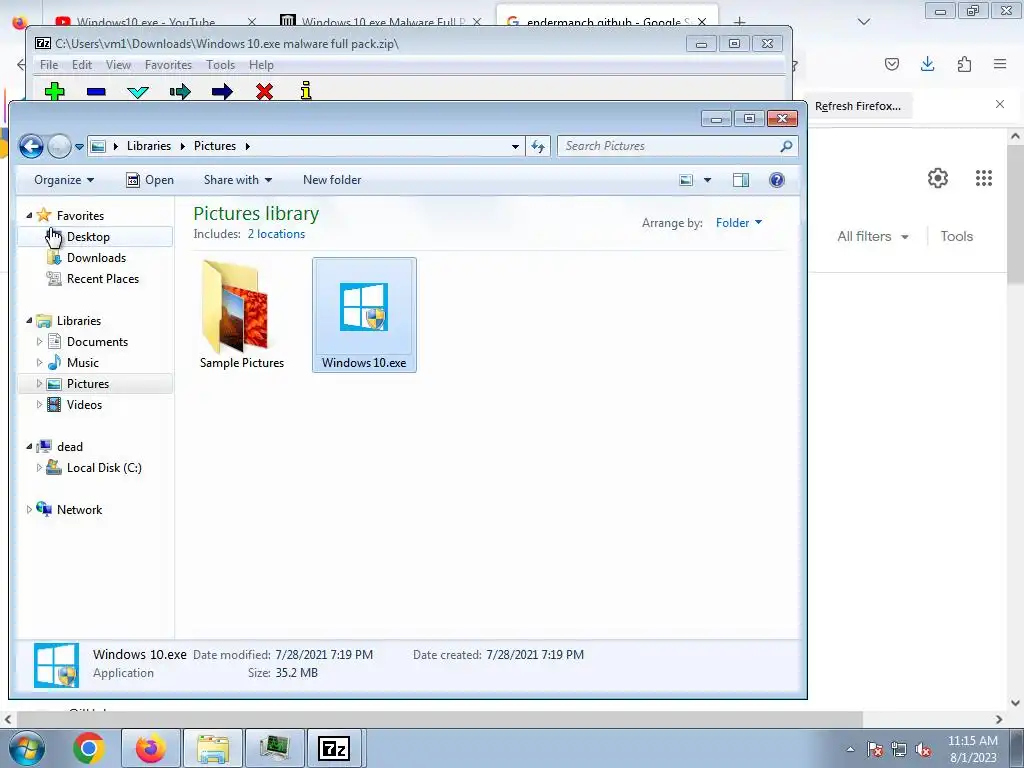
Task: Click the search magnifier icon in Explorer
Action: pyautogui.click(x=786, y=146)
